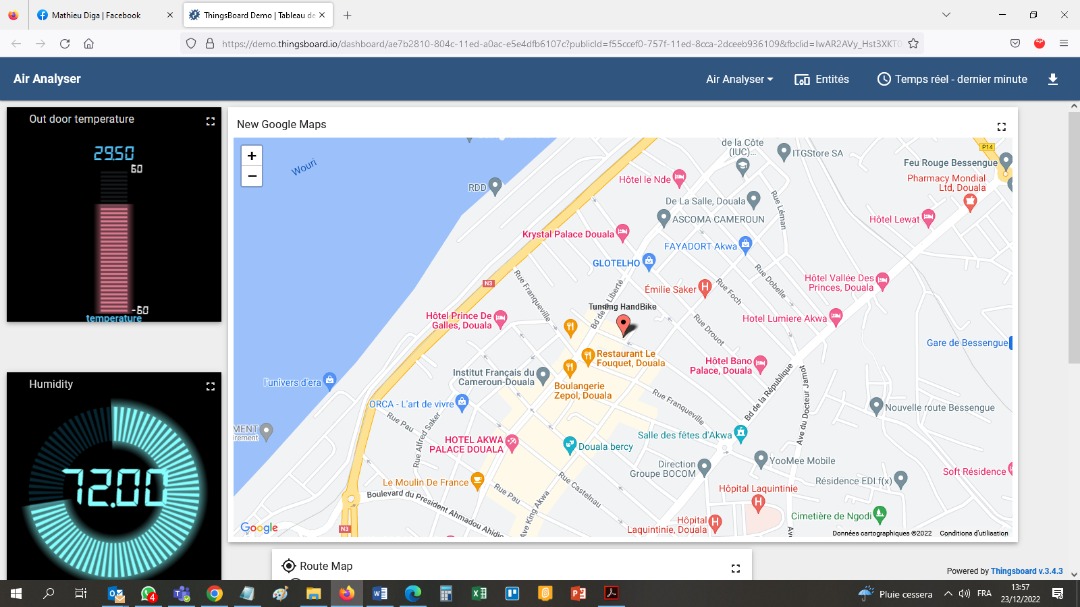1080x607 pixels.
Task: Click the red Tunding HandBike map marker
Action: pyautogui.click(x=623, y=325)
